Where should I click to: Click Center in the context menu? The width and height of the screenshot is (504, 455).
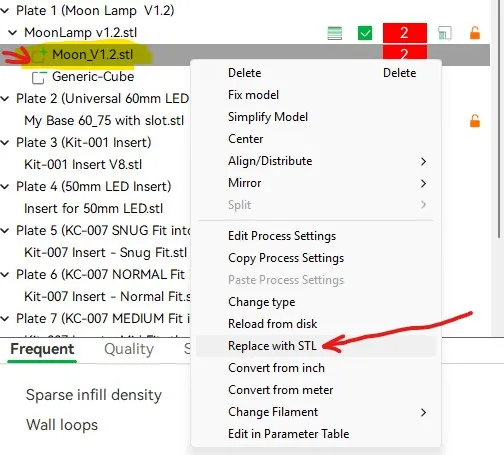click(x=316, y=139)
